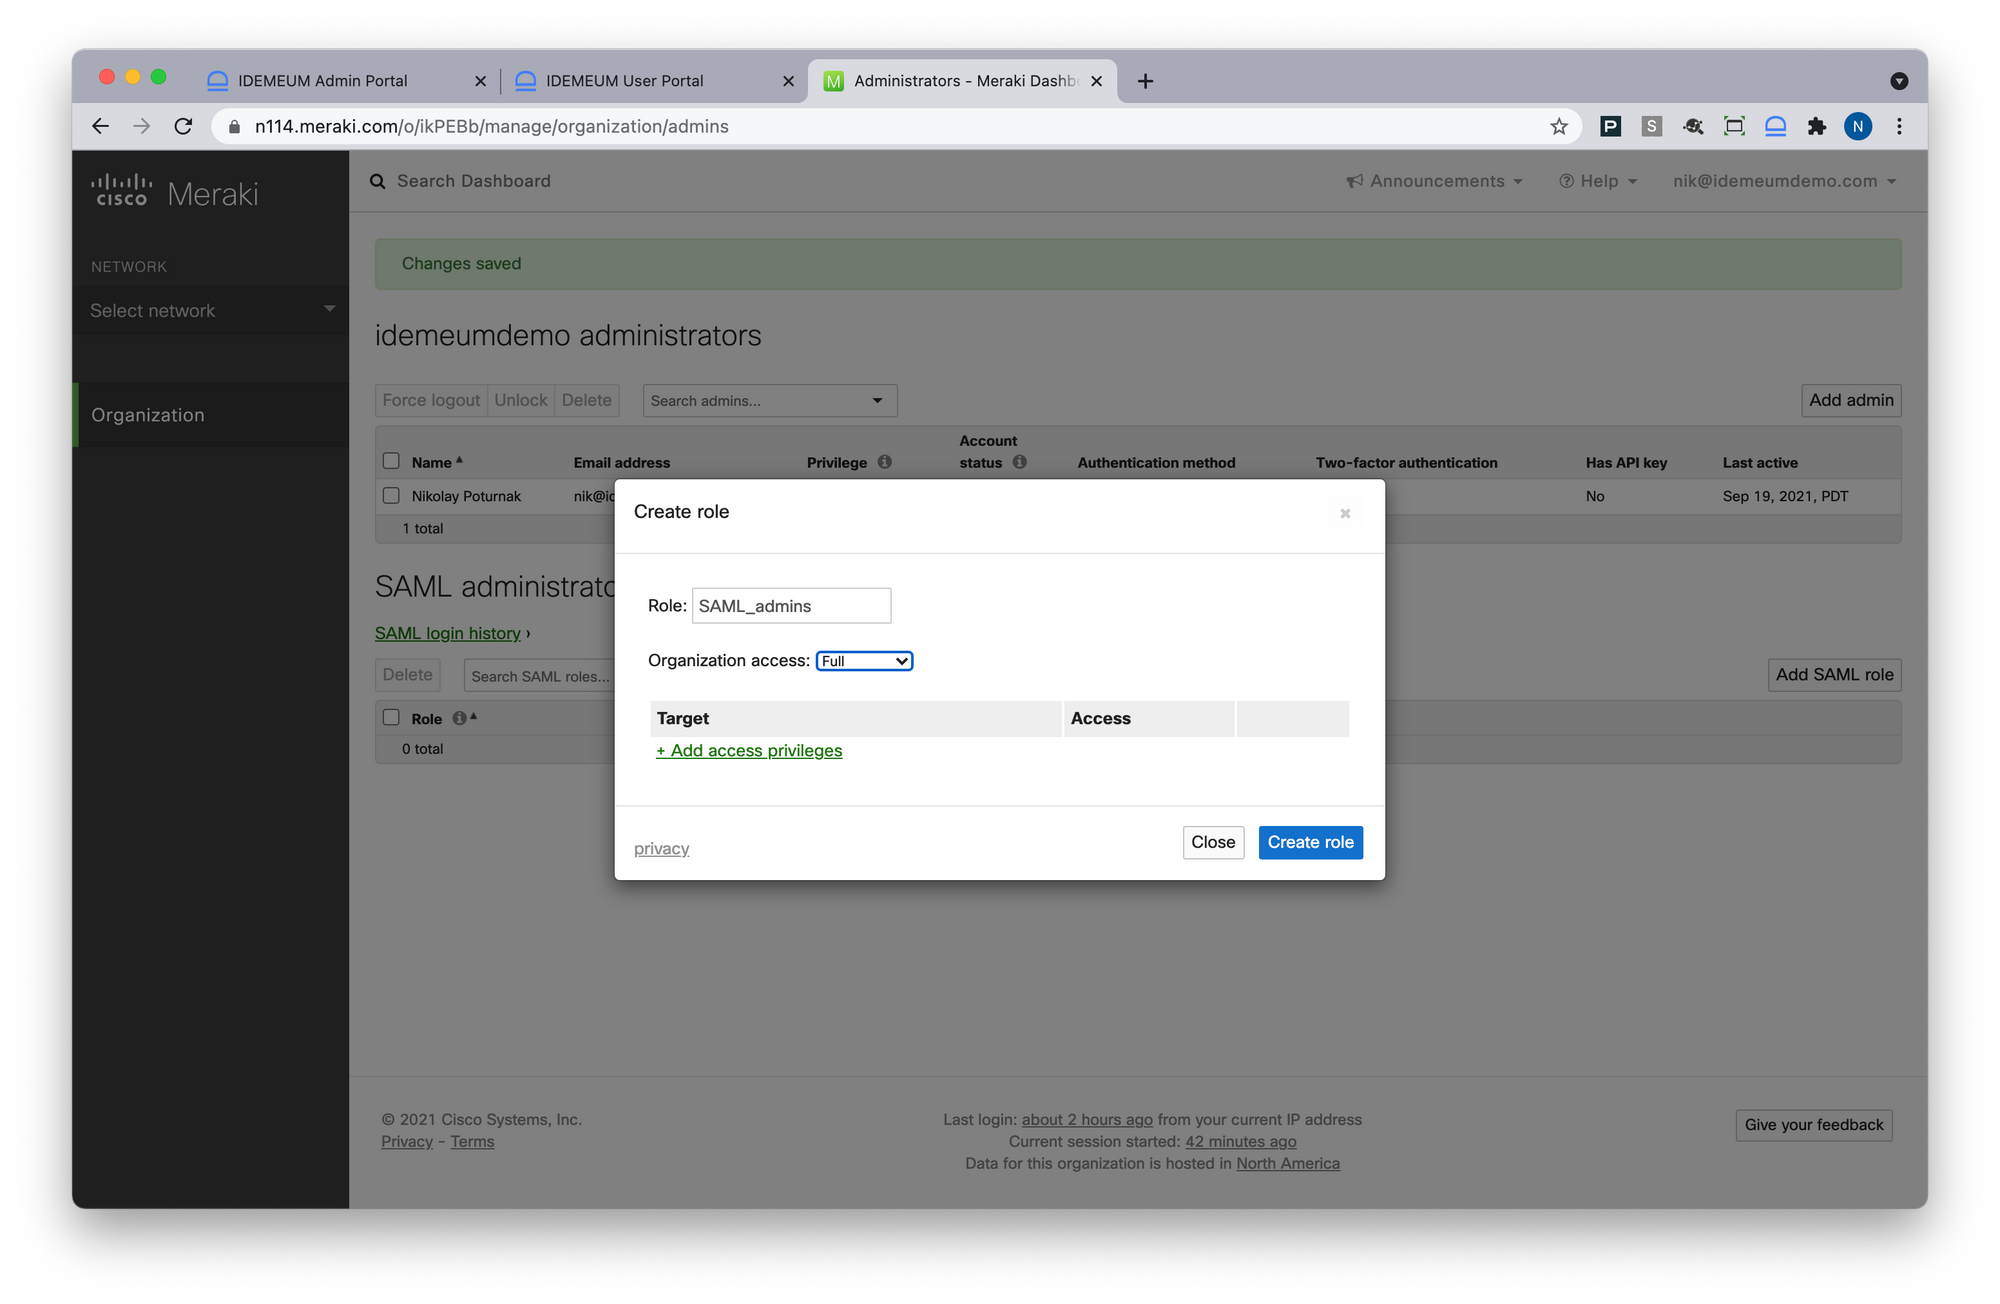Open the footer Terms link
The height and width of the screenshot is (1304, 2000).
[472, 1141]
